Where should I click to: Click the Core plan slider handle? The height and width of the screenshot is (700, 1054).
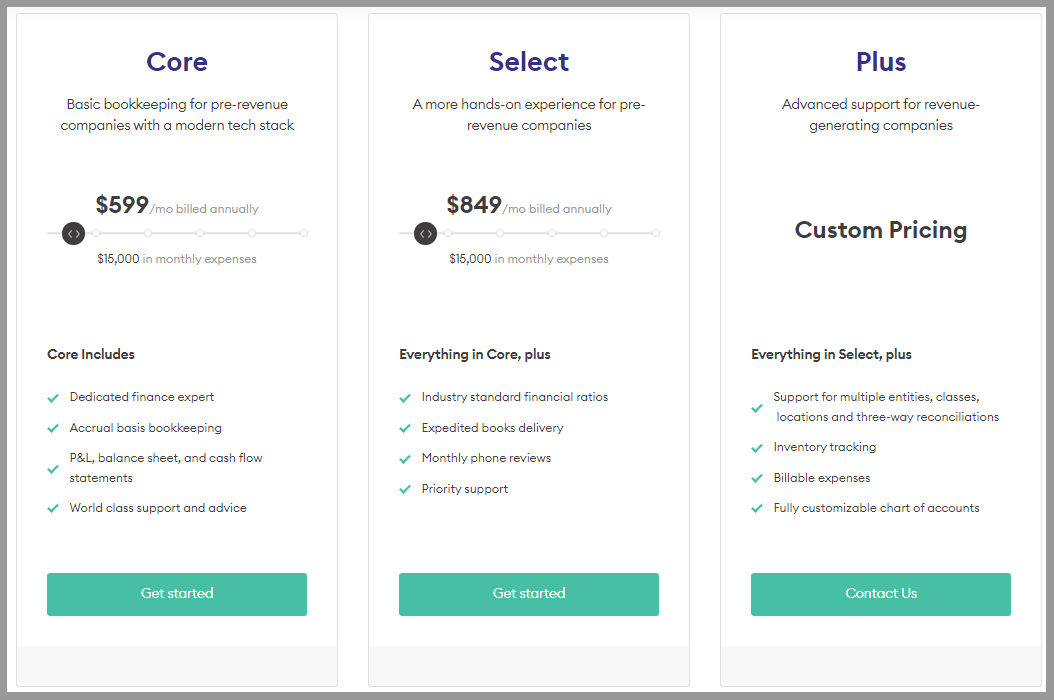73,233
